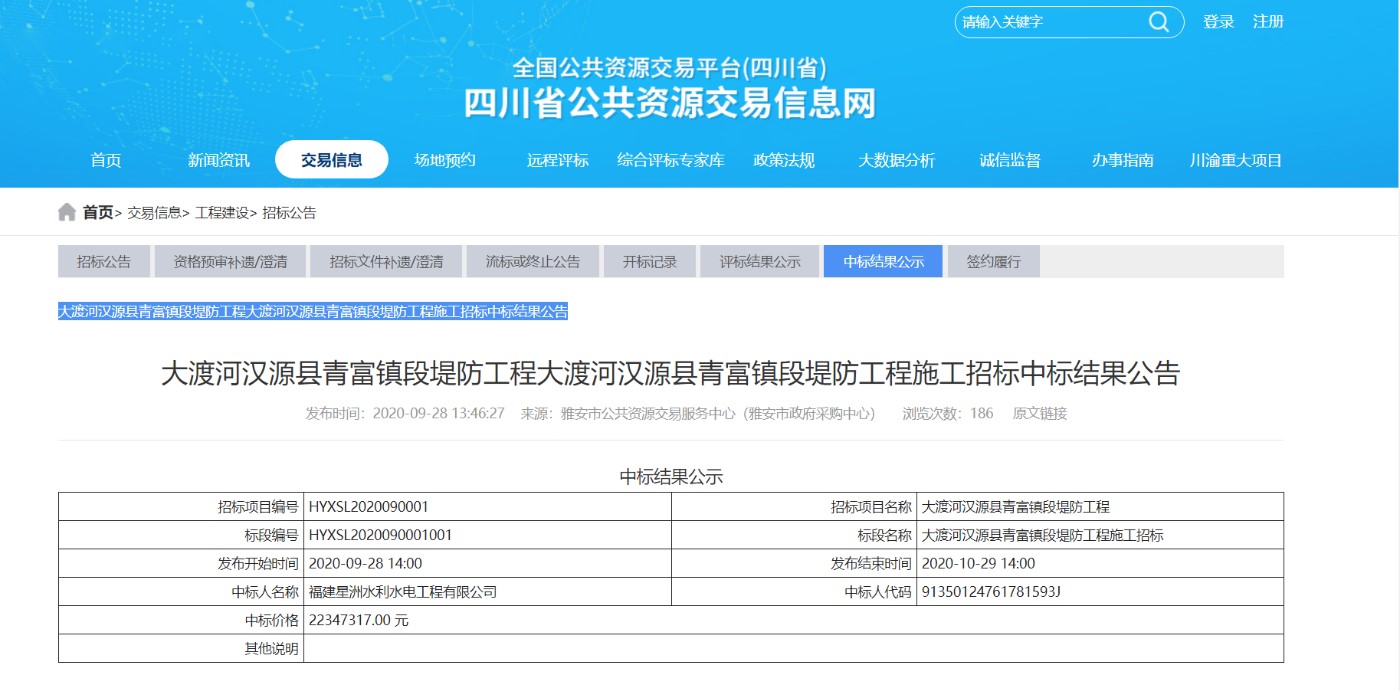The width and height of the screenshot is (1400, 691).
Task: Click the 原文链接 source link
Action: pyautogui.click(x=1040, y=413)
